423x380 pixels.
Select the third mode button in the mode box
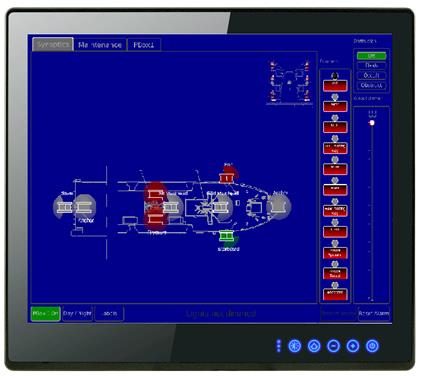pos(371,75)
